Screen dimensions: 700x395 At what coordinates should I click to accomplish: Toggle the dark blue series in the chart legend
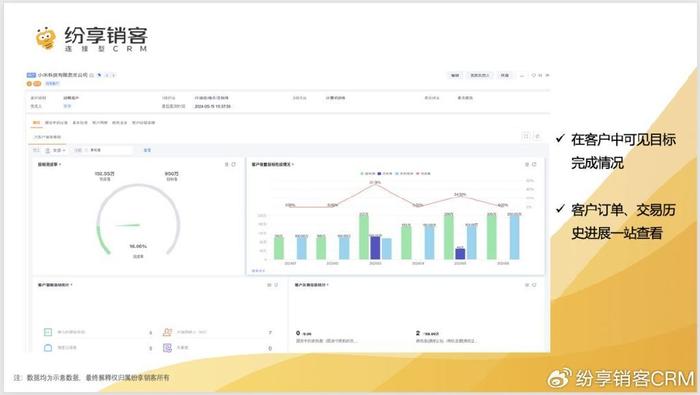pyautogui.click(x=385, y=173)
